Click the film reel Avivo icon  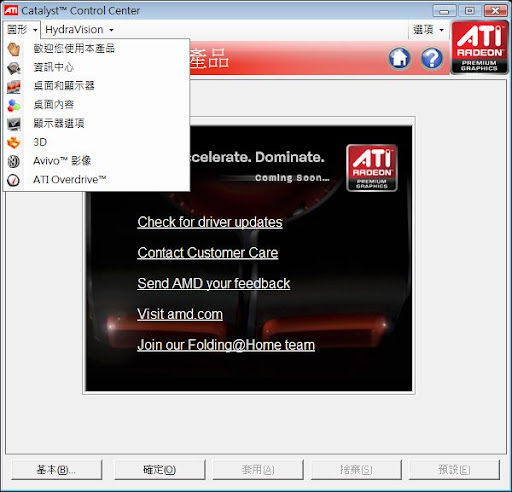[x=14, y=161]
